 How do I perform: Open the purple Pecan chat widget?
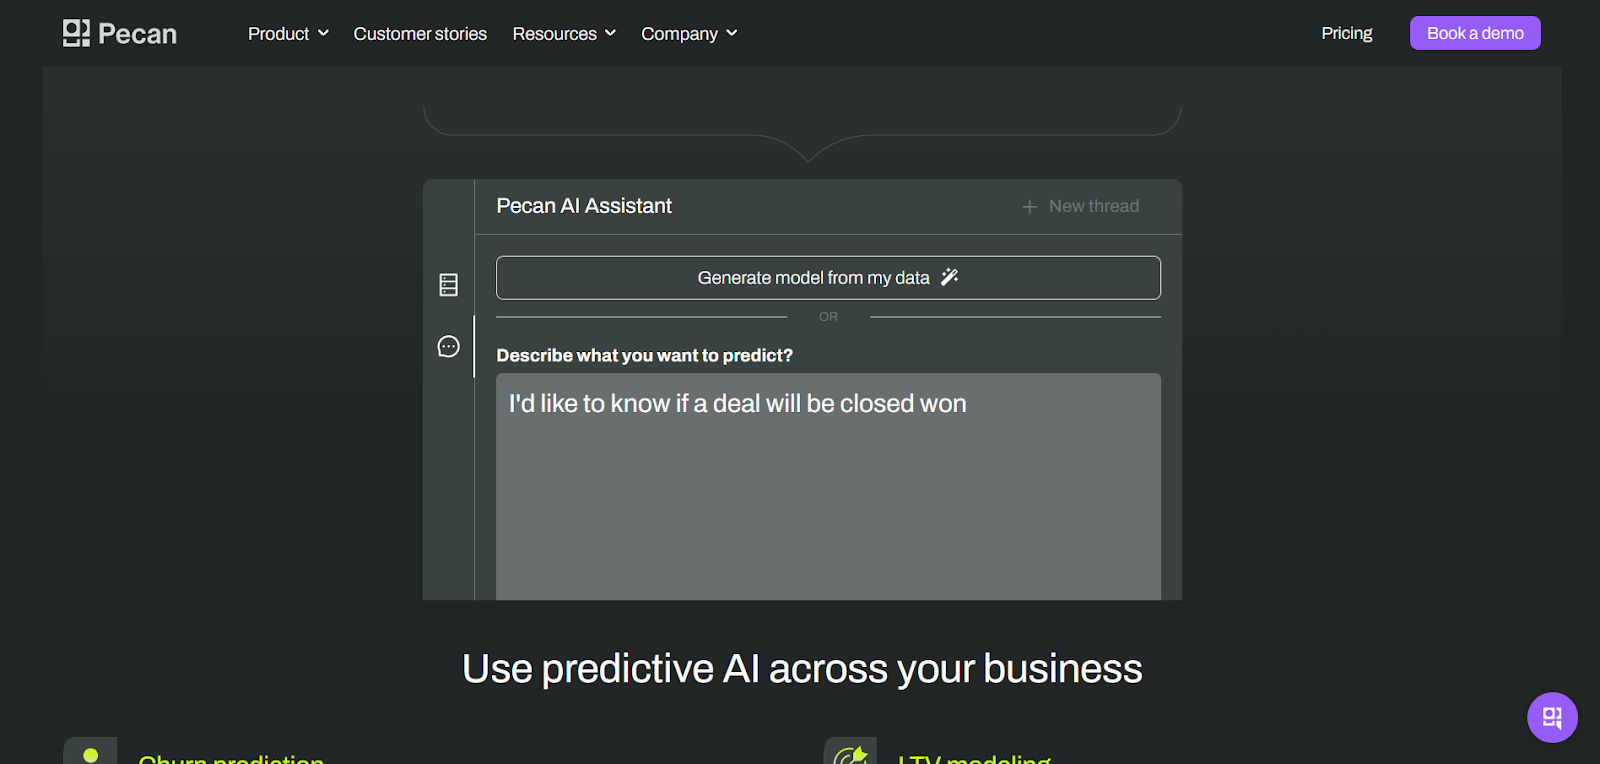pyautogui.click(x=1552, y=717)
